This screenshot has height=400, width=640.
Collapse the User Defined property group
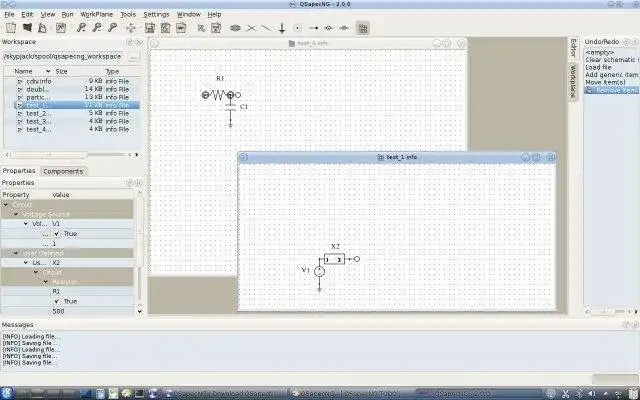(16, 253)
